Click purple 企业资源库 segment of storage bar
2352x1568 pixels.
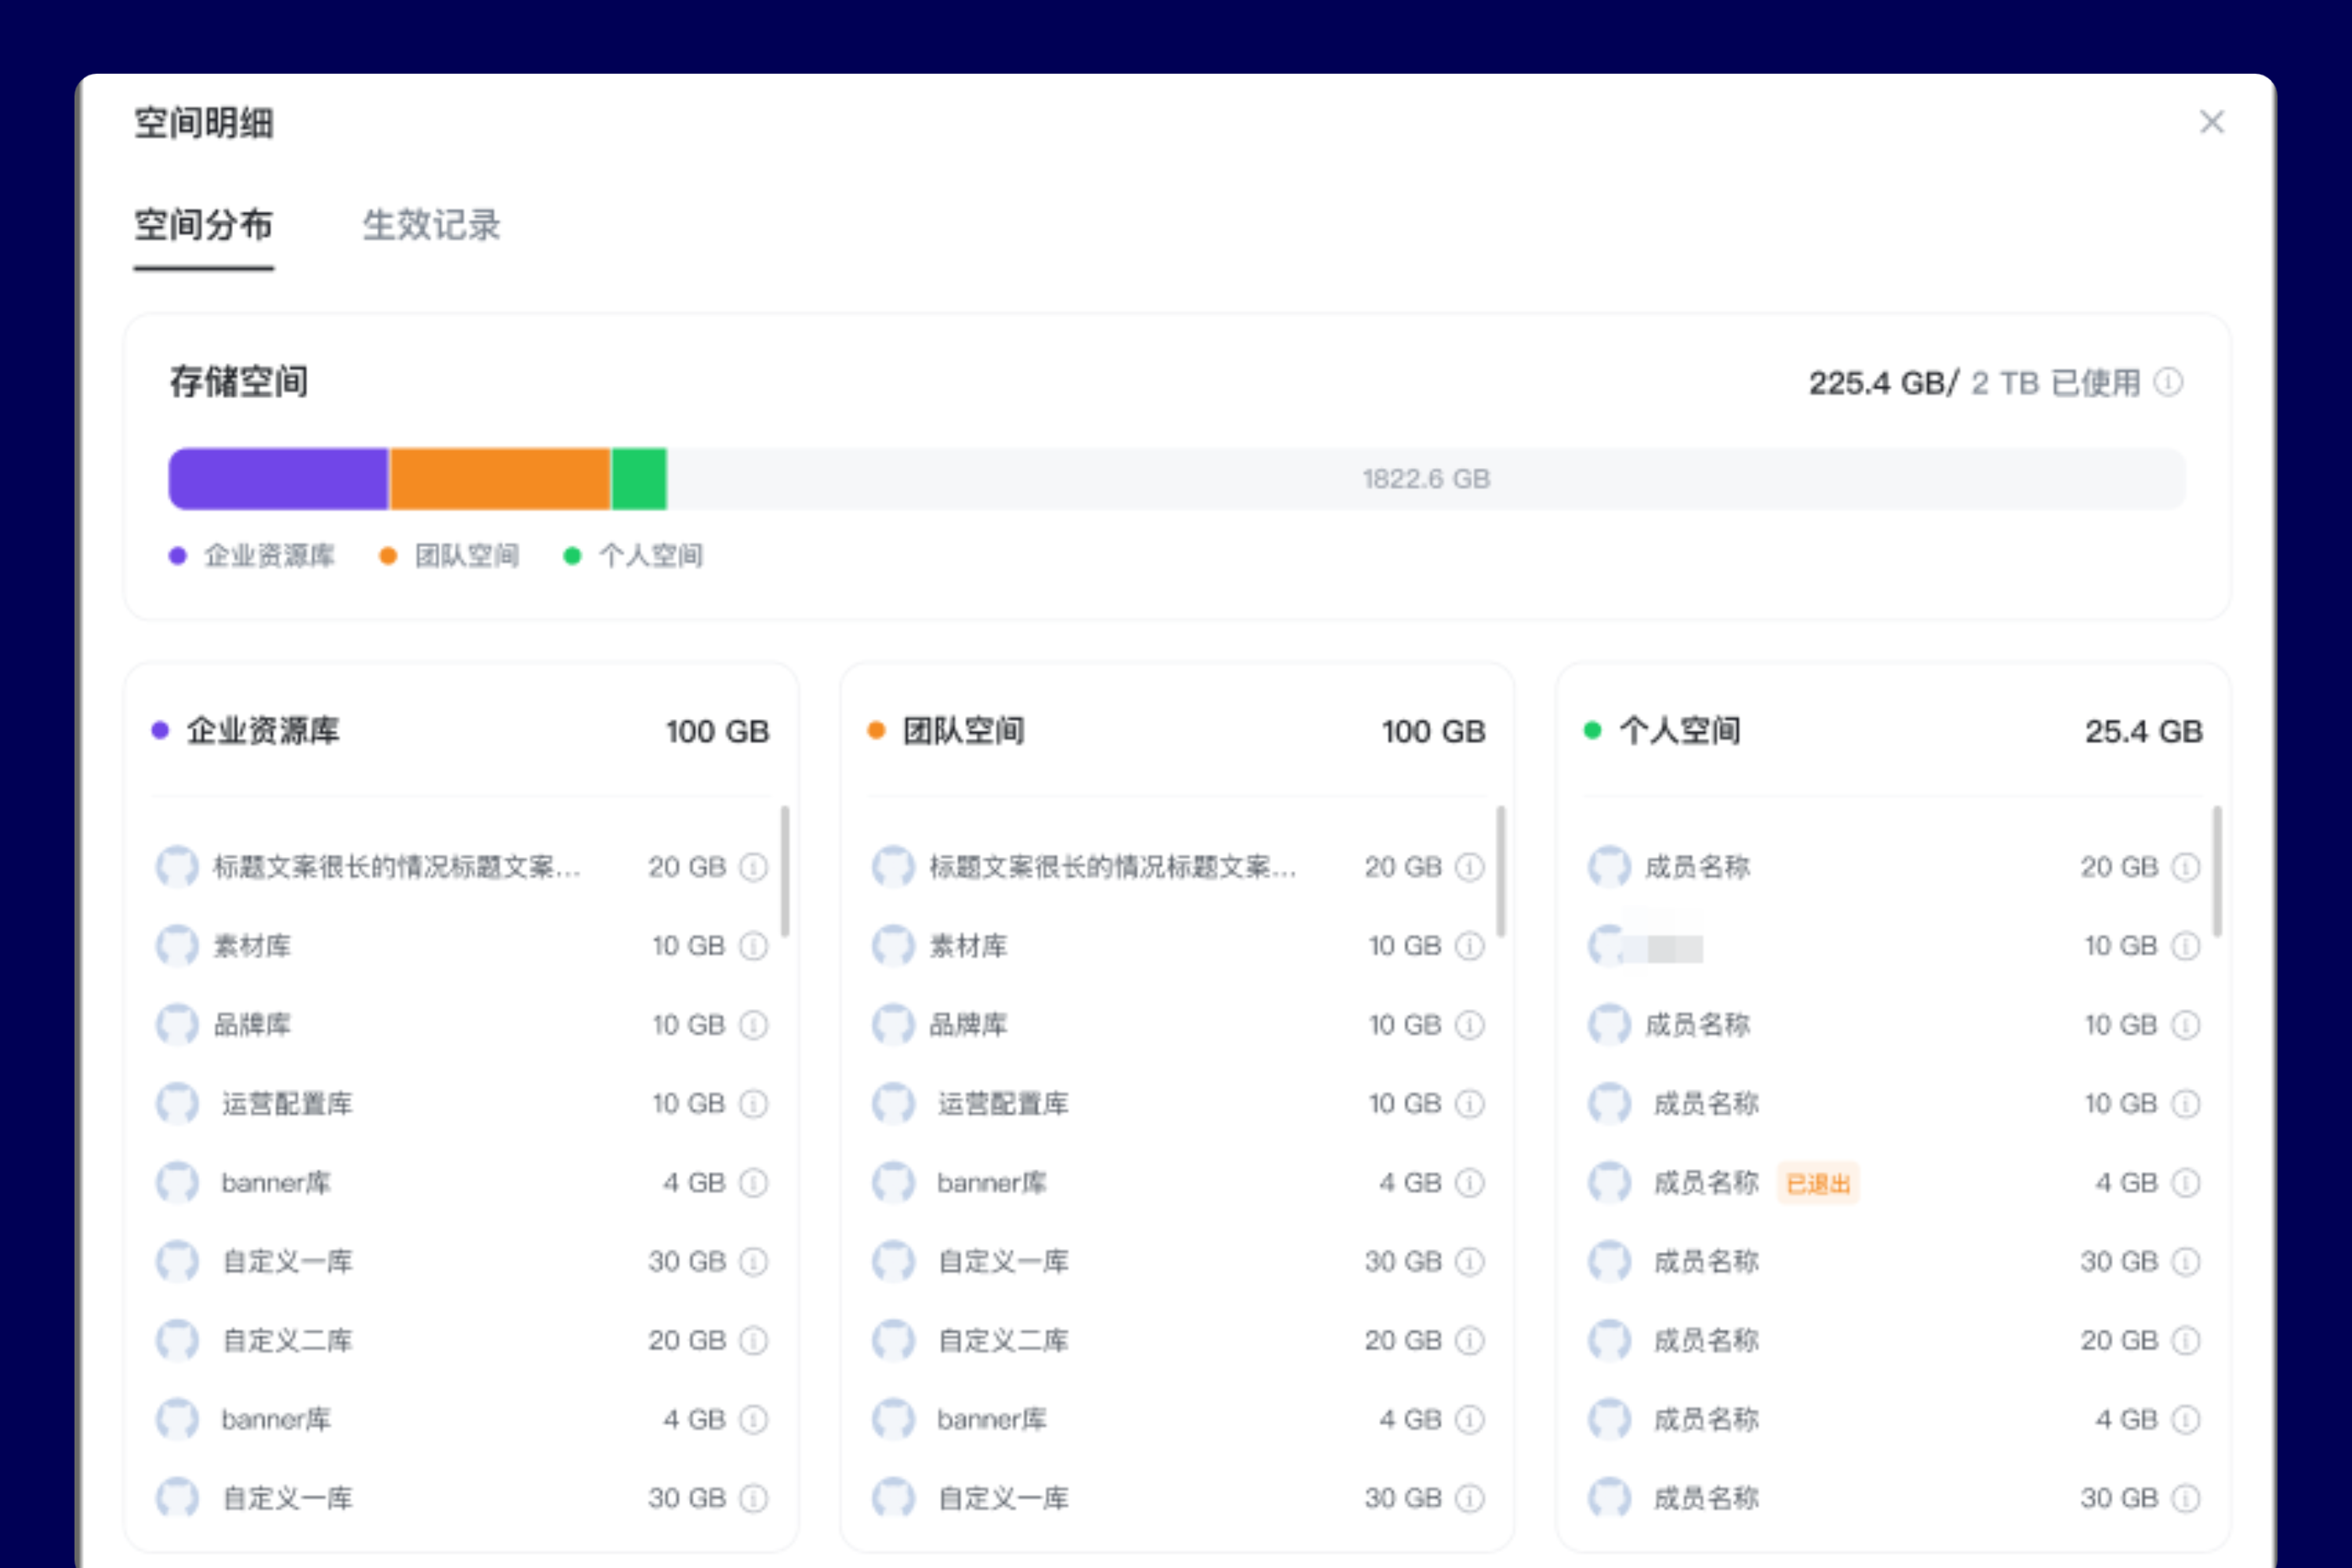coord(278,479)
